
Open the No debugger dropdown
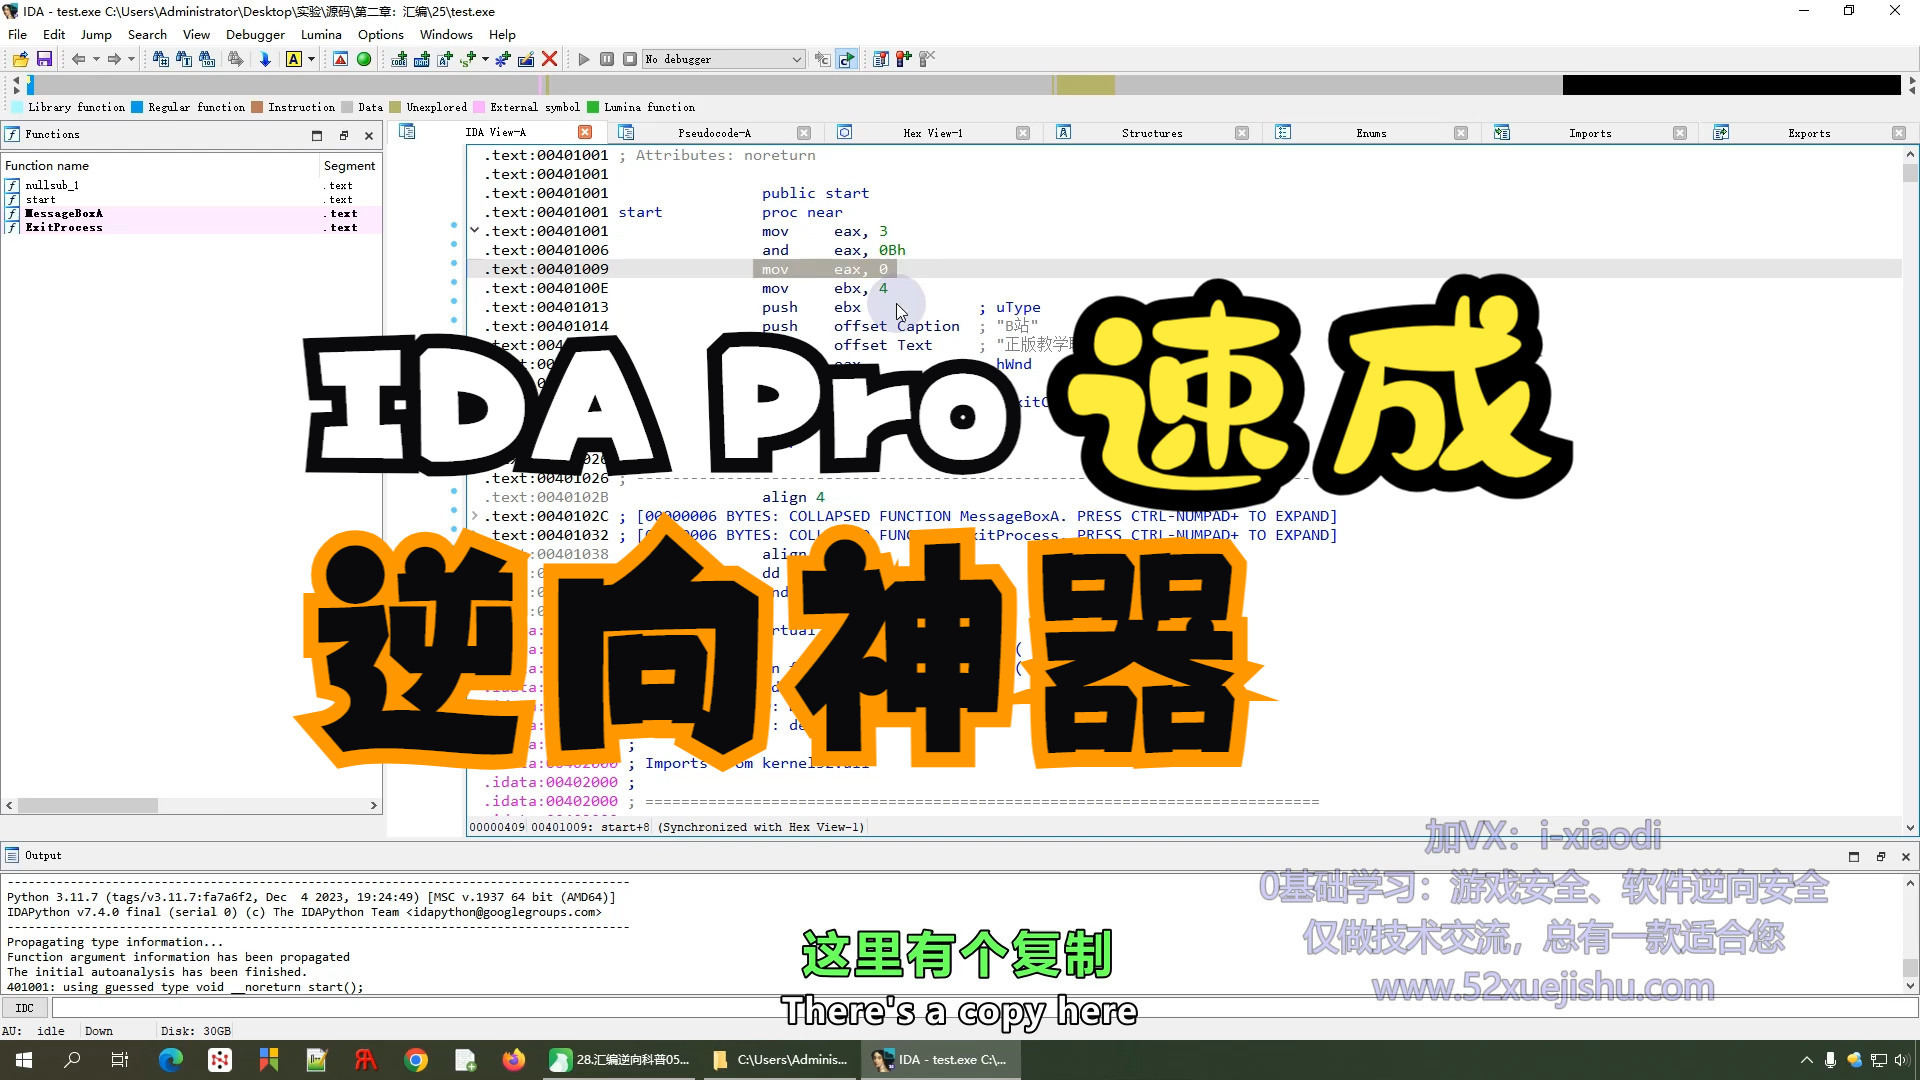(796, 59)
